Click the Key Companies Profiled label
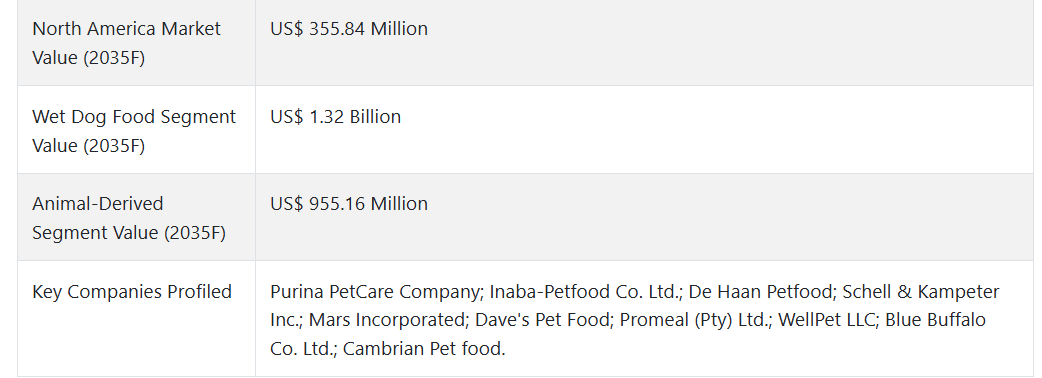 132,292
